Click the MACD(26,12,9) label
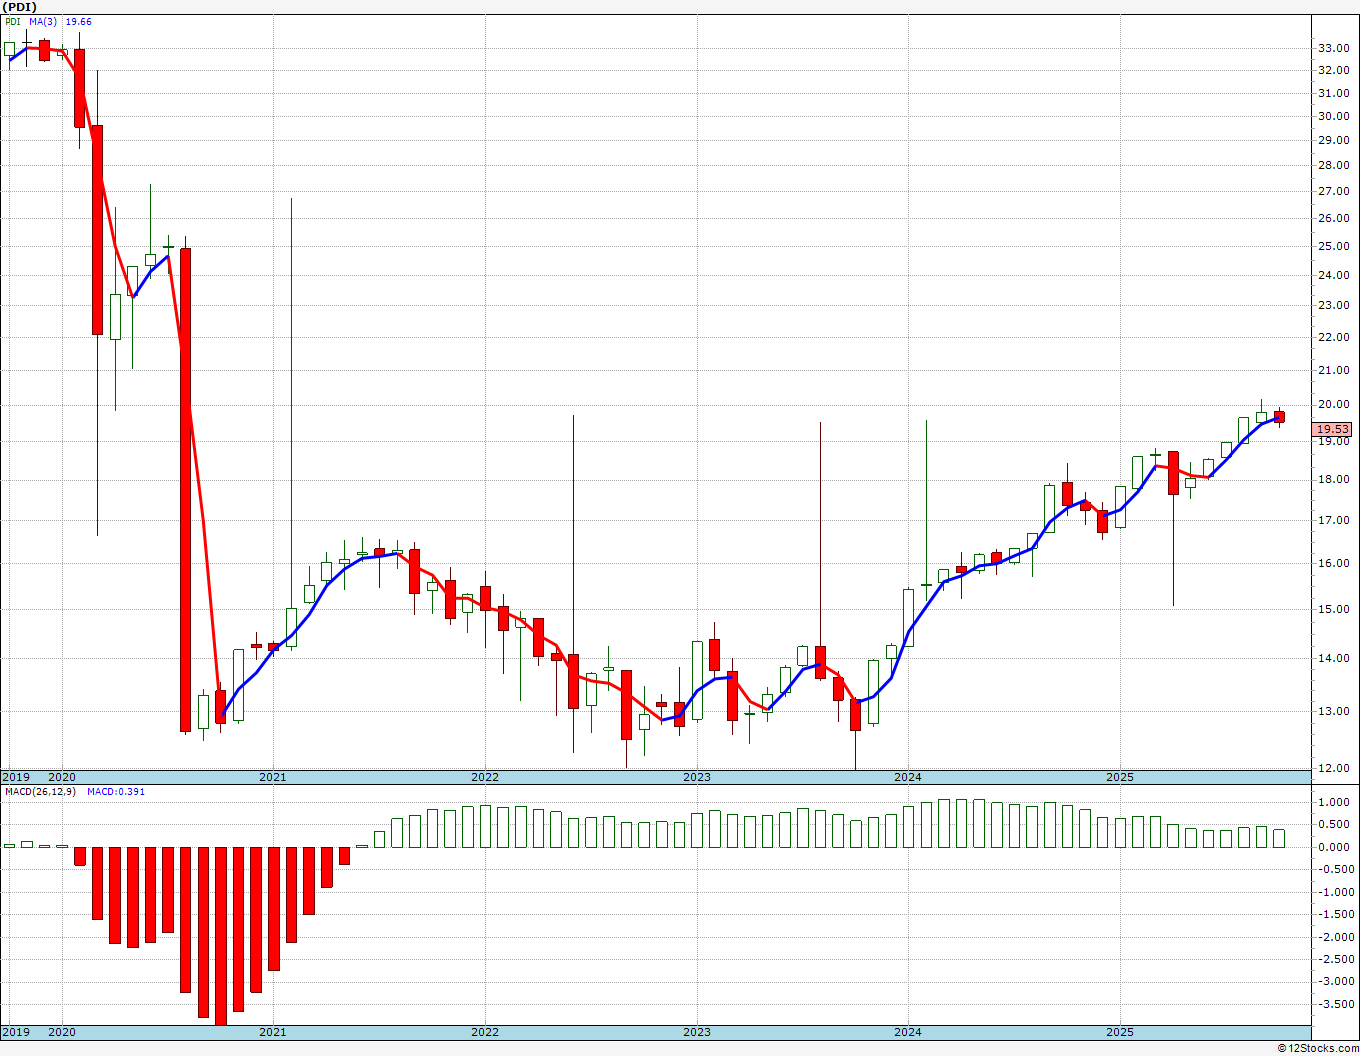The image size is (1360, 1056). coord(41,791)
